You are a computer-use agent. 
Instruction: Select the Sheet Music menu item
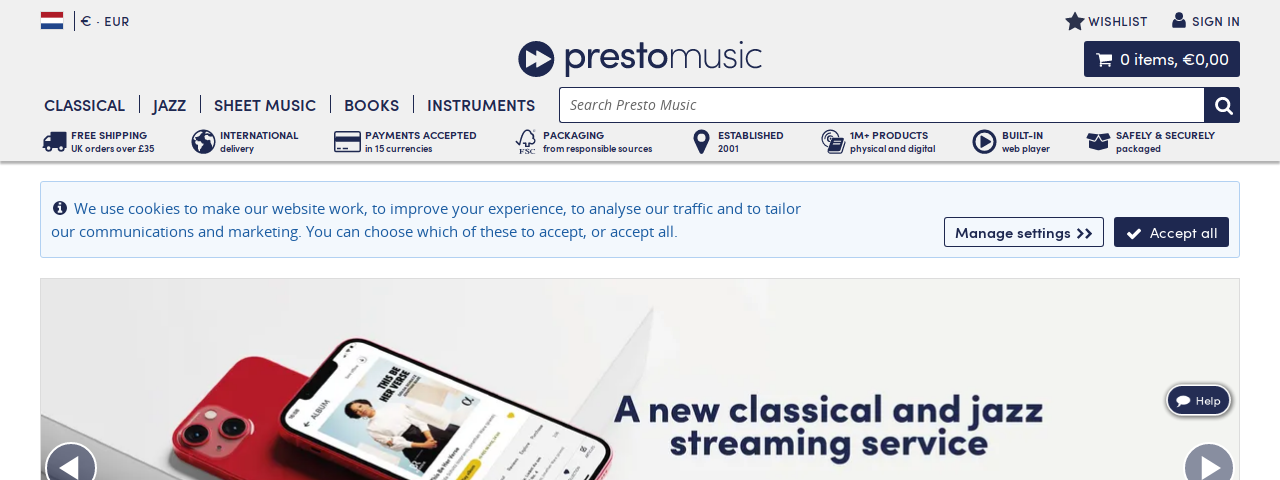coord(265,105)
